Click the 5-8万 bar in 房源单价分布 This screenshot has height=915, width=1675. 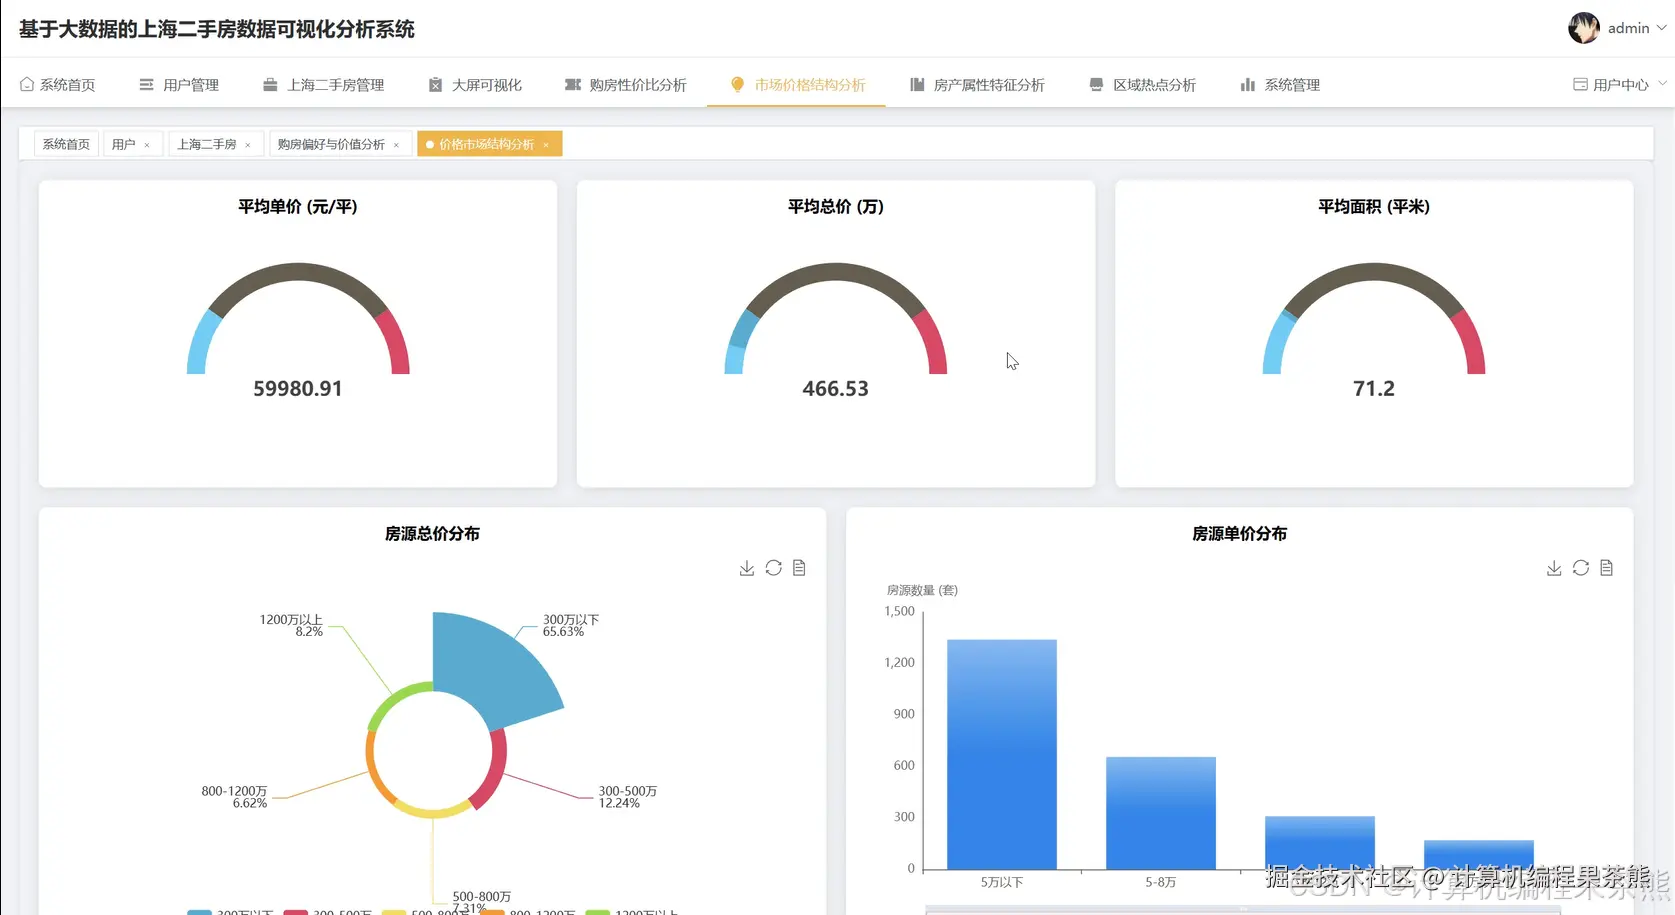pos(1161,813)
